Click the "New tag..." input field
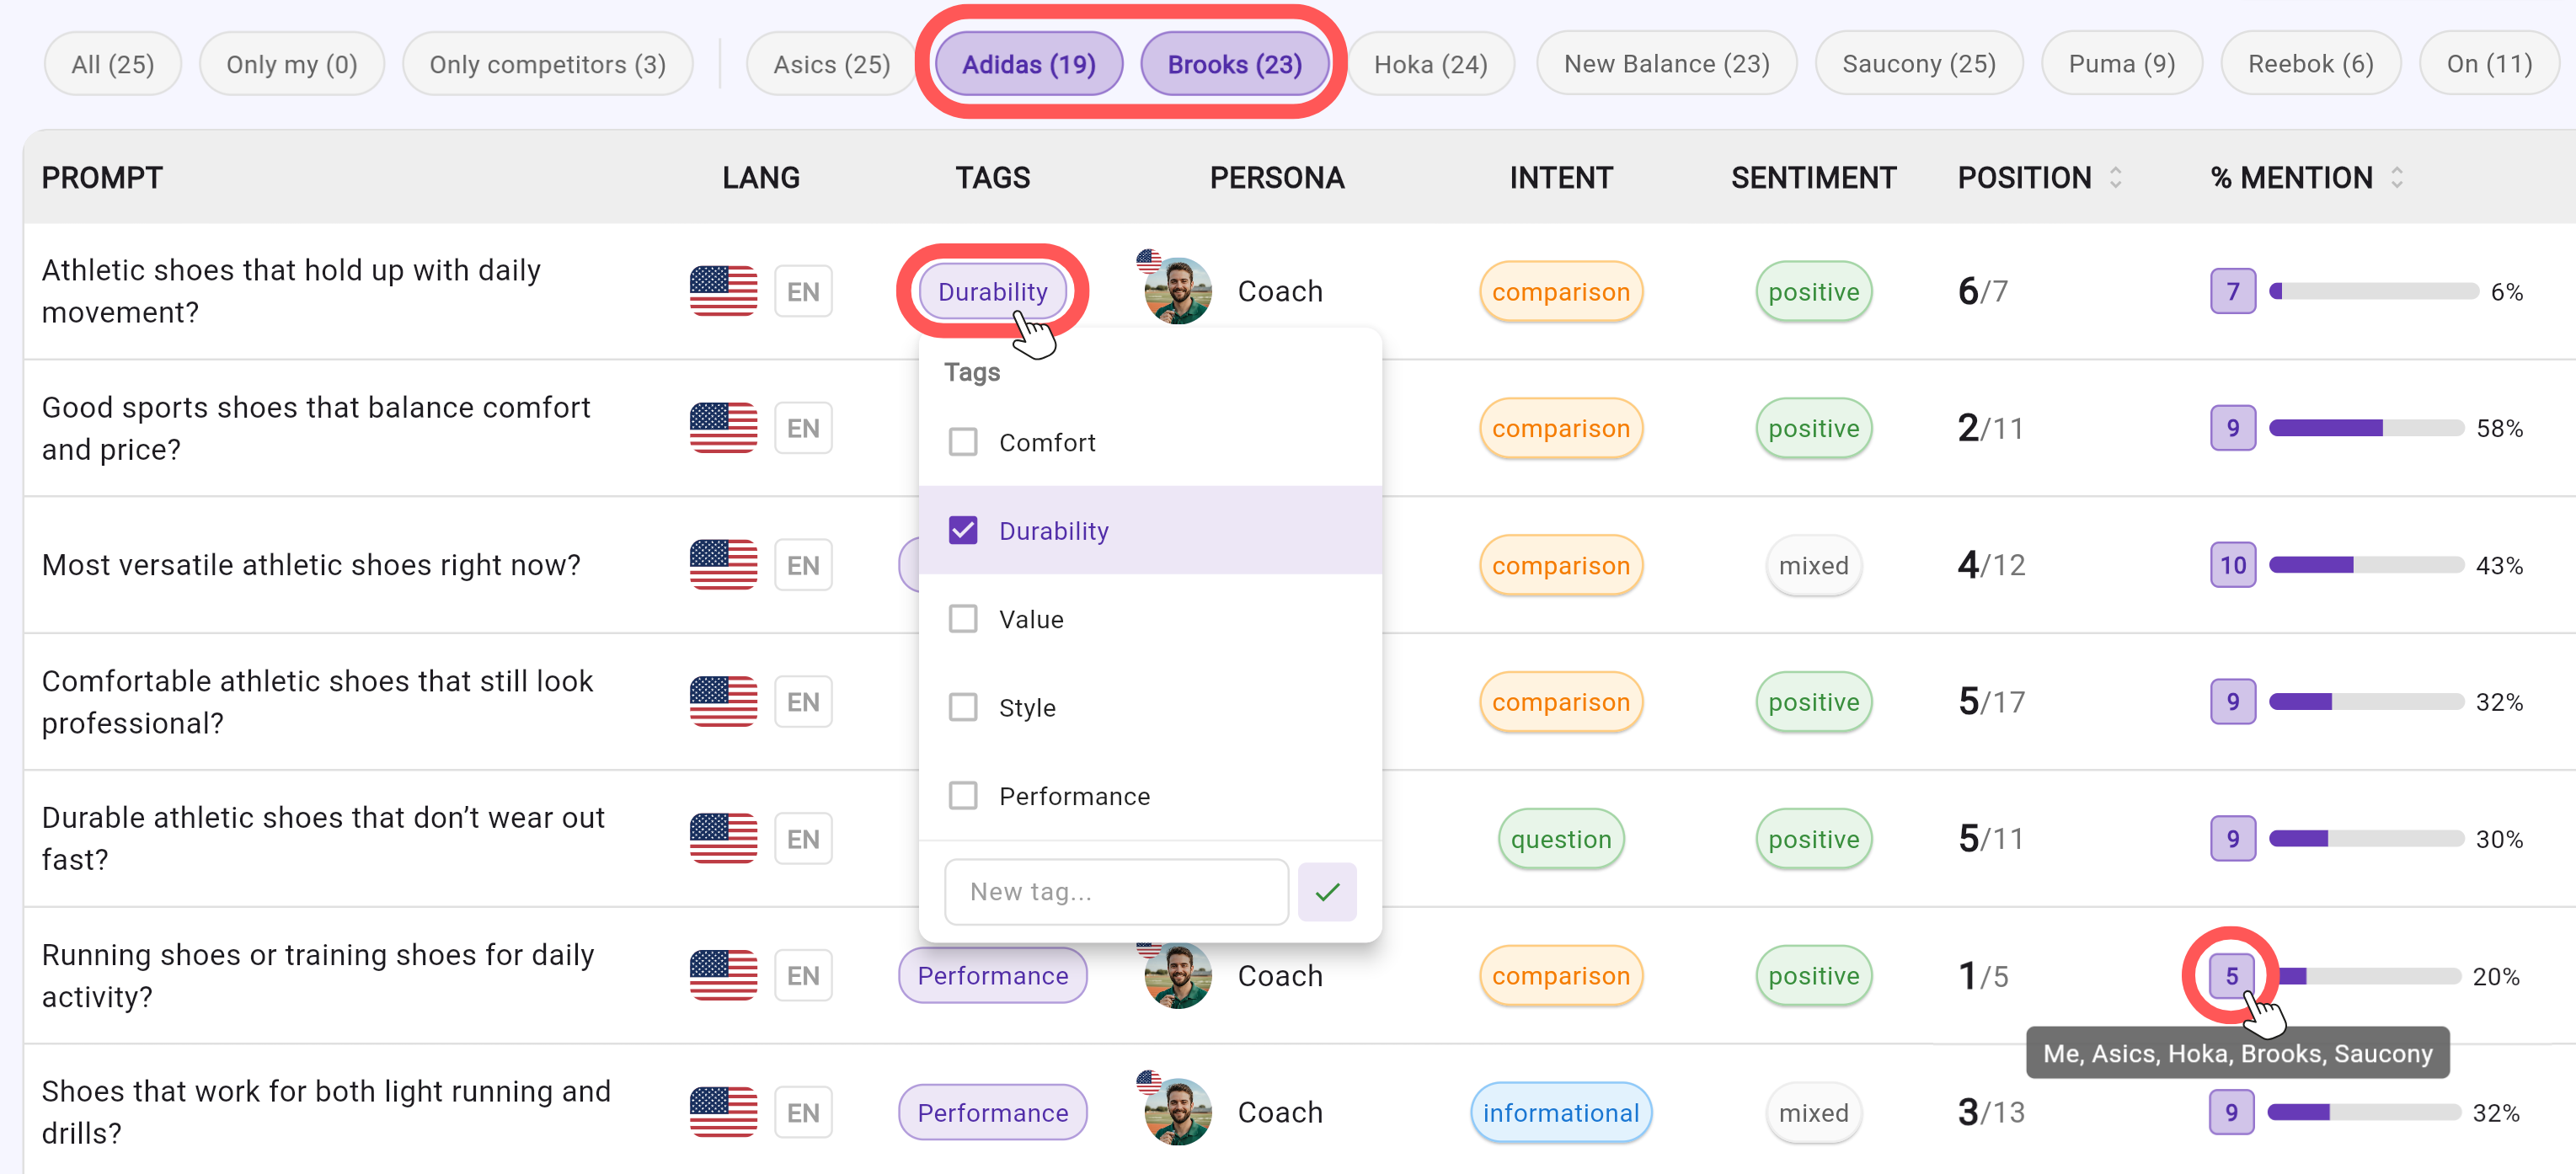The height and width of the screenshot is (1174, 2576). point(1115,891)
